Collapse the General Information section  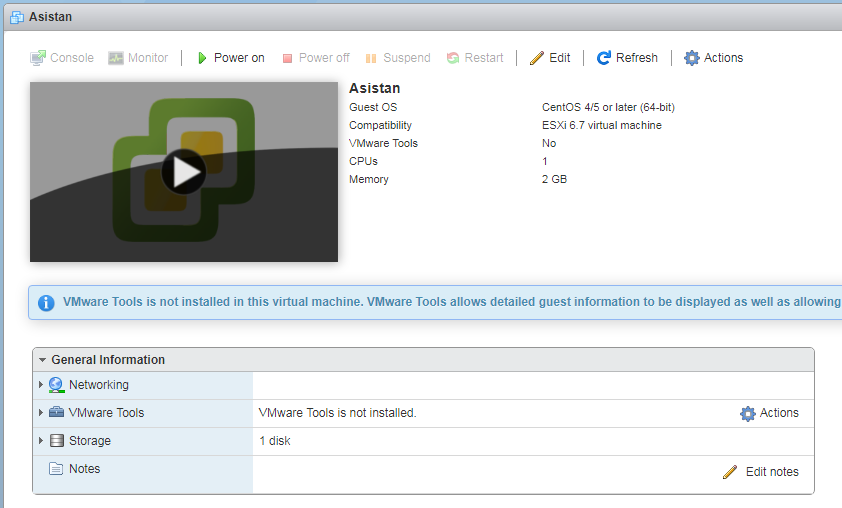pos(42,360)
